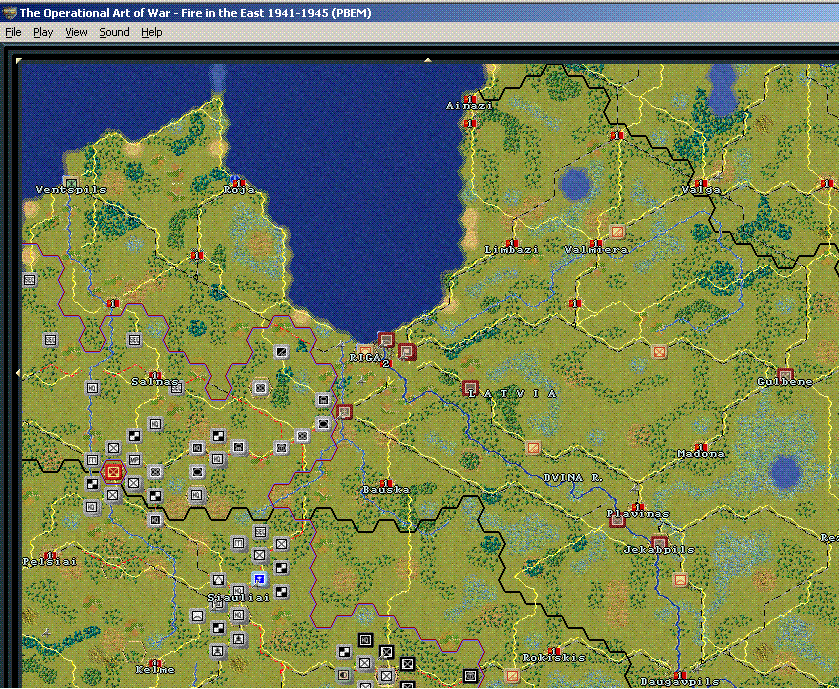
Task: Open the Help menu
Action: 152,32
